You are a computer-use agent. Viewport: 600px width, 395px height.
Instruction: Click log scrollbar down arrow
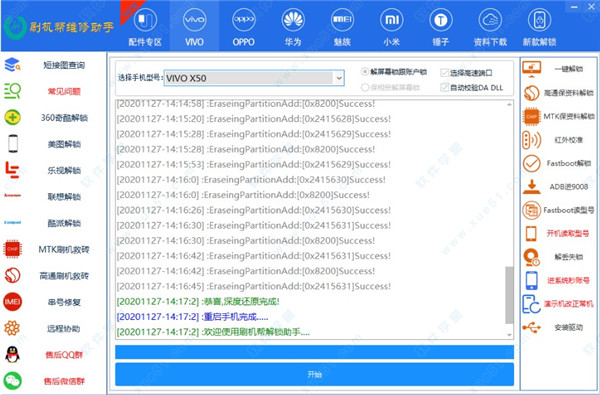point(509,335)
